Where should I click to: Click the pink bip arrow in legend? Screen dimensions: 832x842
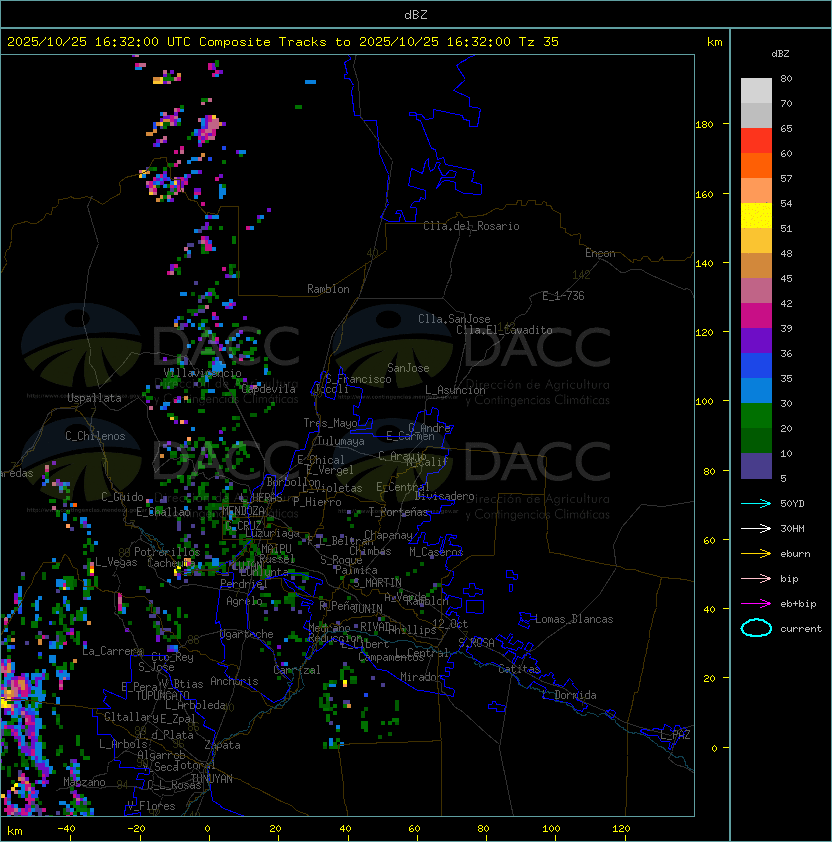pos(756,578)
